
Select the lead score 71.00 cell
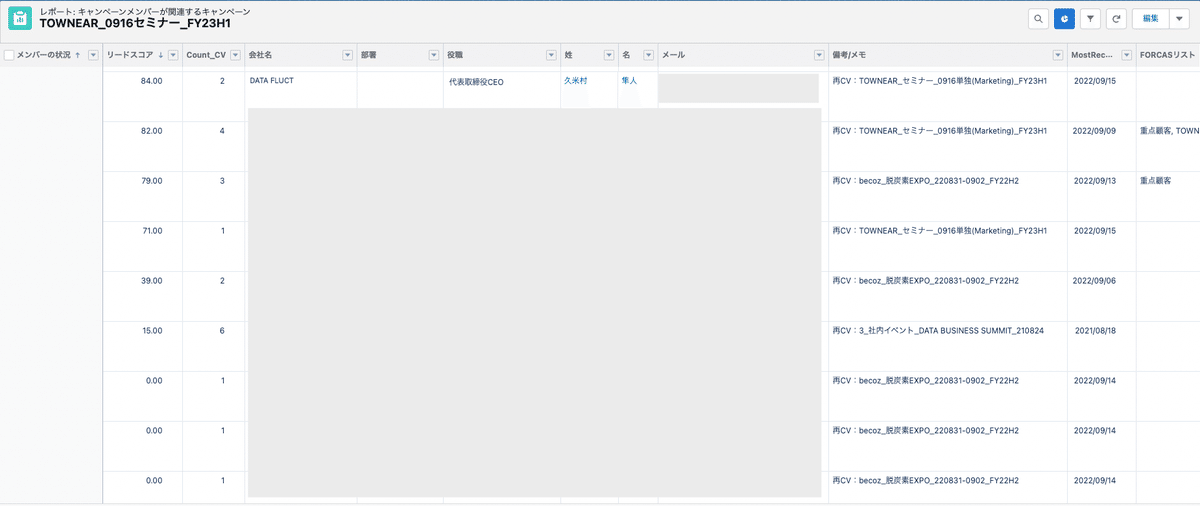(x=143, y=246)
